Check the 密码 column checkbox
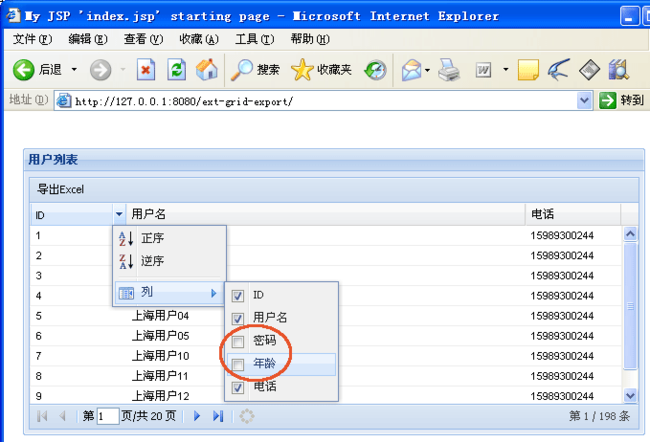 [238, 342]
